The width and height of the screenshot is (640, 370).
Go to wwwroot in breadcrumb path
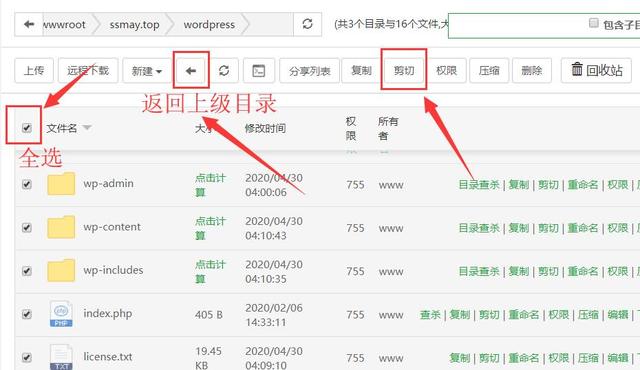[x=64, y=24]
